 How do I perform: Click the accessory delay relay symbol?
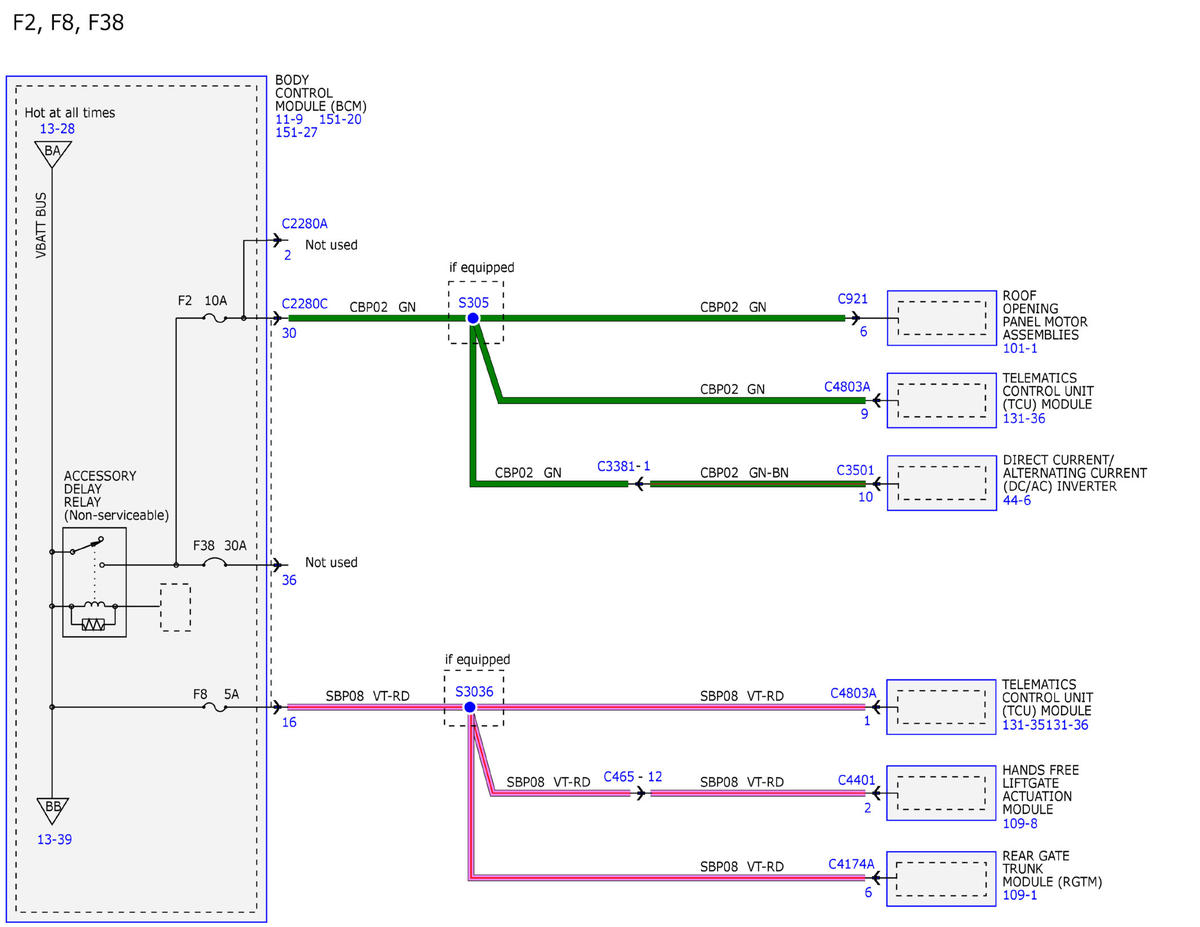coord(95,581)
